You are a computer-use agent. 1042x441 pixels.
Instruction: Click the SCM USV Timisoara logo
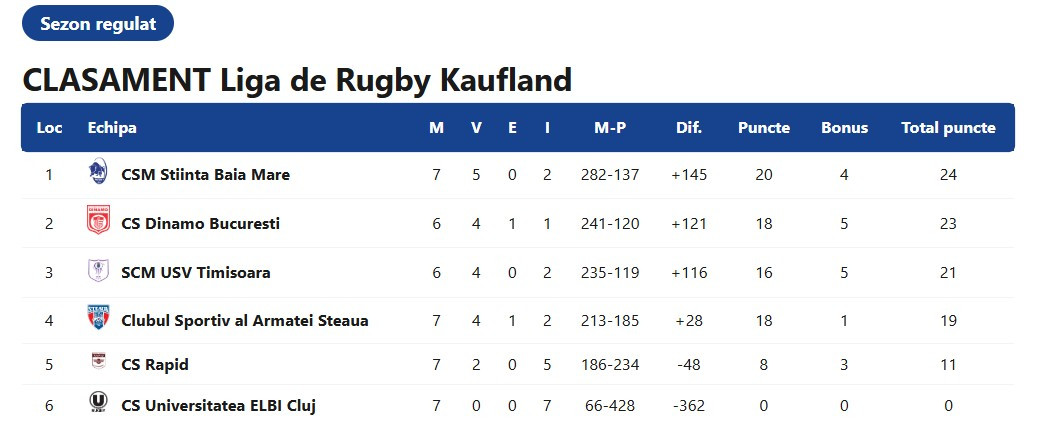(98, 271)
